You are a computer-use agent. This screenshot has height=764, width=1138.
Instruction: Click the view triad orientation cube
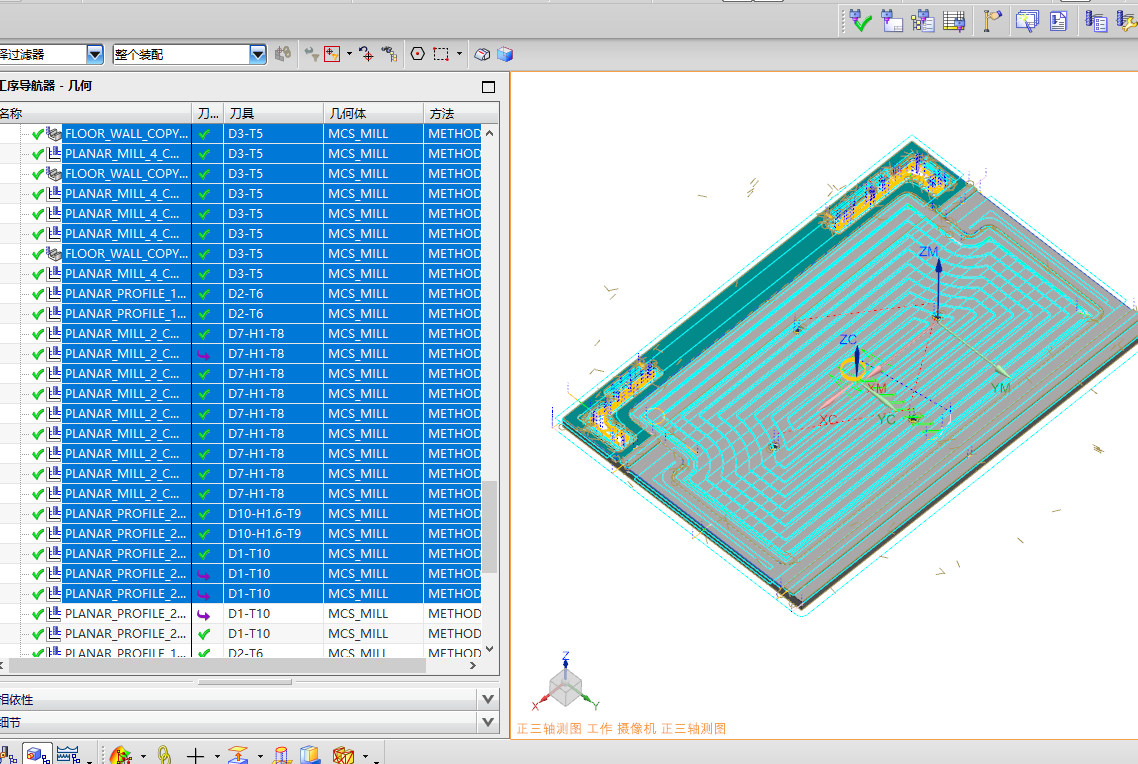point(566,687)
